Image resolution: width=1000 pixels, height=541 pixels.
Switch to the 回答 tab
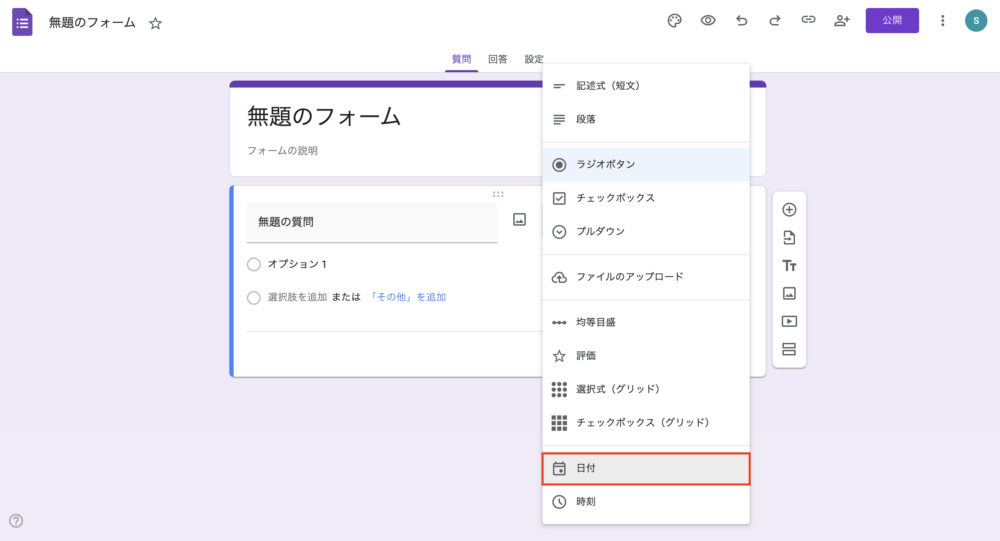pyautogui.click(x=497, y=59)
